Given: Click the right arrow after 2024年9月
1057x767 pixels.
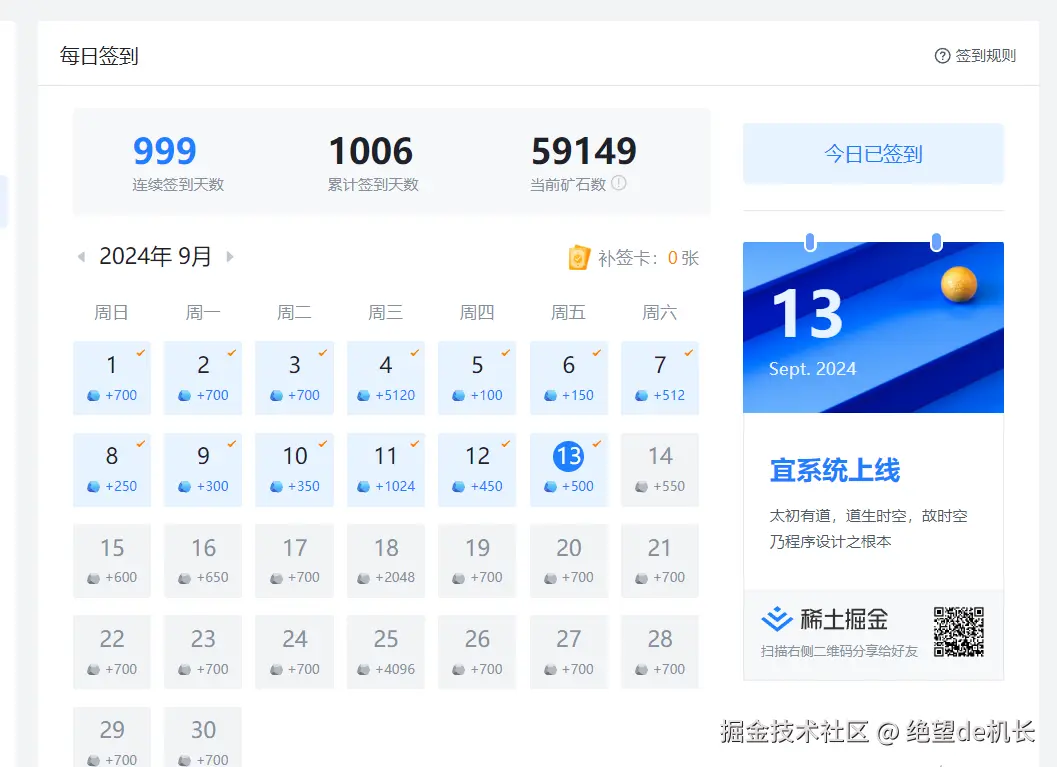Looking at the screenshot, I should 229,256.
